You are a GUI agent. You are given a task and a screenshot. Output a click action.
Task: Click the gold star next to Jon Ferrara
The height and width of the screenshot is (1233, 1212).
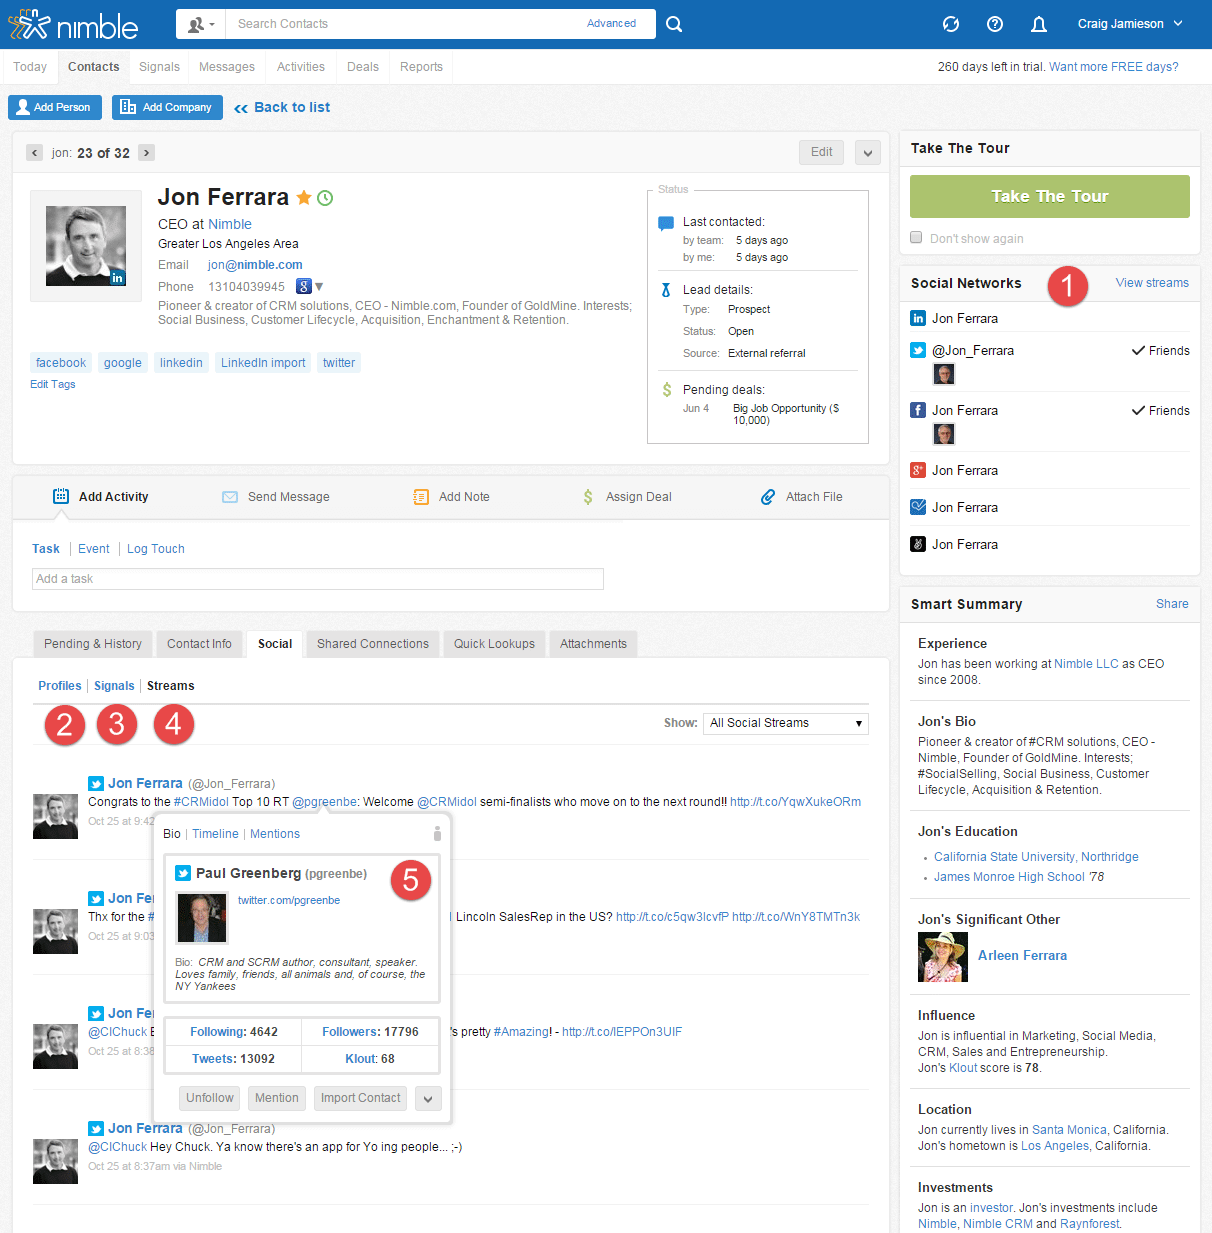tap(304, 198)
